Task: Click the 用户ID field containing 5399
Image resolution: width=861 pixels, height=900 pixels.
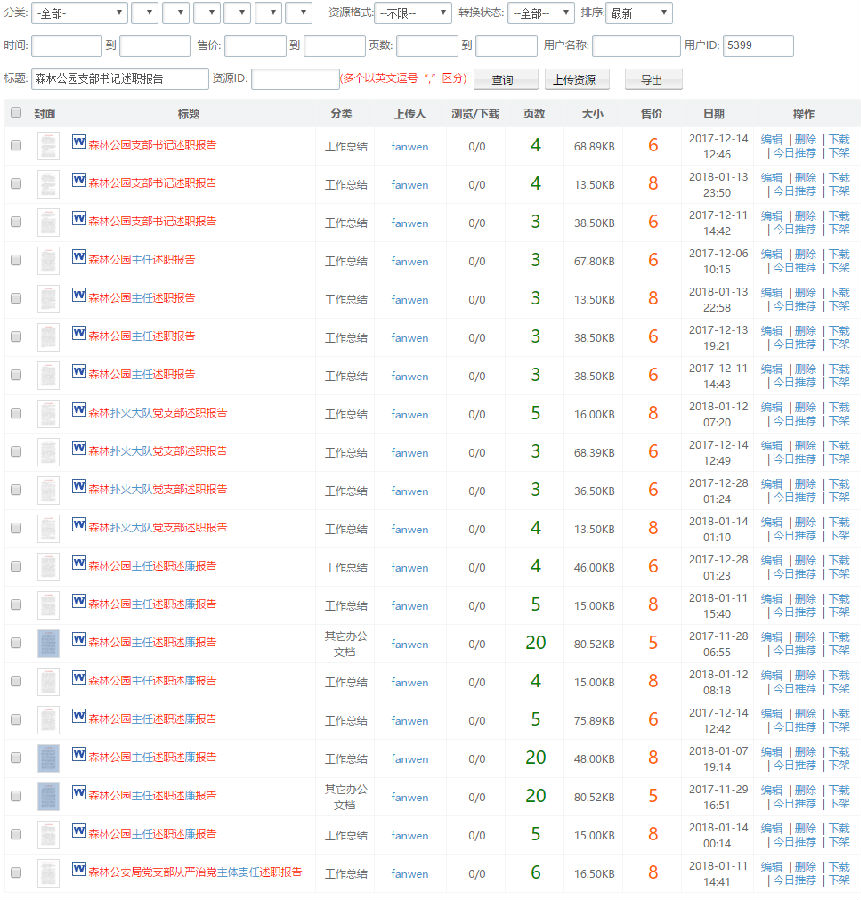Action: pos(757,46)
